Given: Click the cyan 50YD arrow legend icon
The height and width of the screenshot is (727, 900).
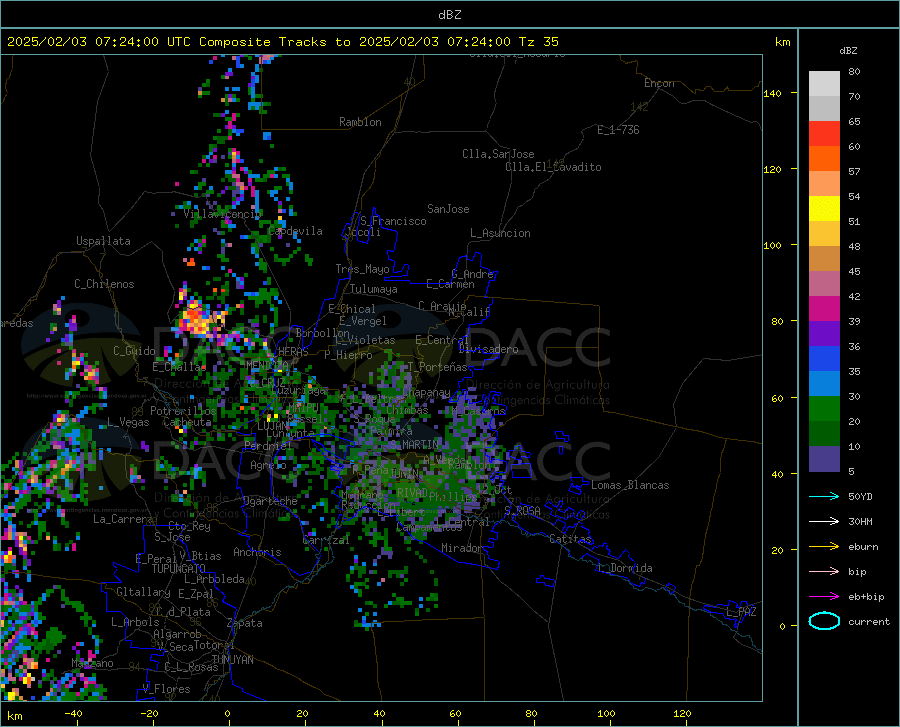Looking at the screenshot, I should pyautogui.click(x=824, y=496).
